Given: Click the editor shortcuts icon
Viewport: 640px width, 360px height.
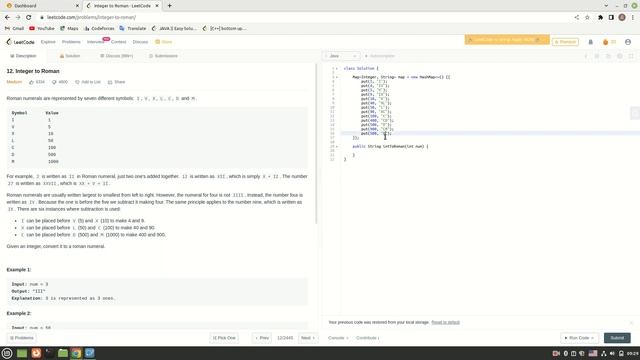Looking at the screenshot, I should (x=597, y=56).
